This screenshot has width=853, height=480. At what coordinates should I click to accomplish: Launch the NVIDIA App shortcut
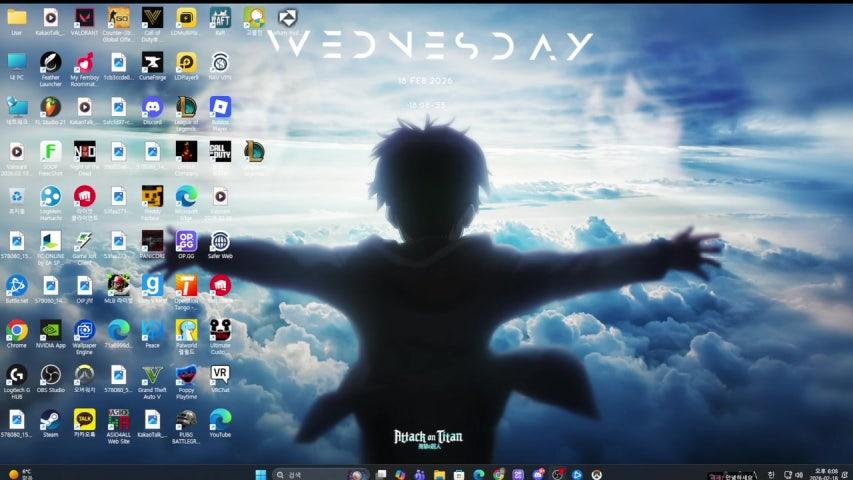pos(51,334)
